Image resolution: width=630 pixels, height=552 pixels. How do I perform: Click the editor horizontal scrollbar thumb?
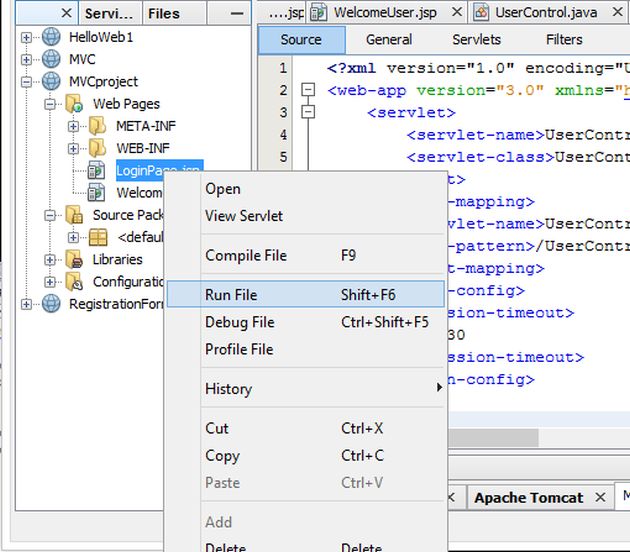(x=493, y=438)
